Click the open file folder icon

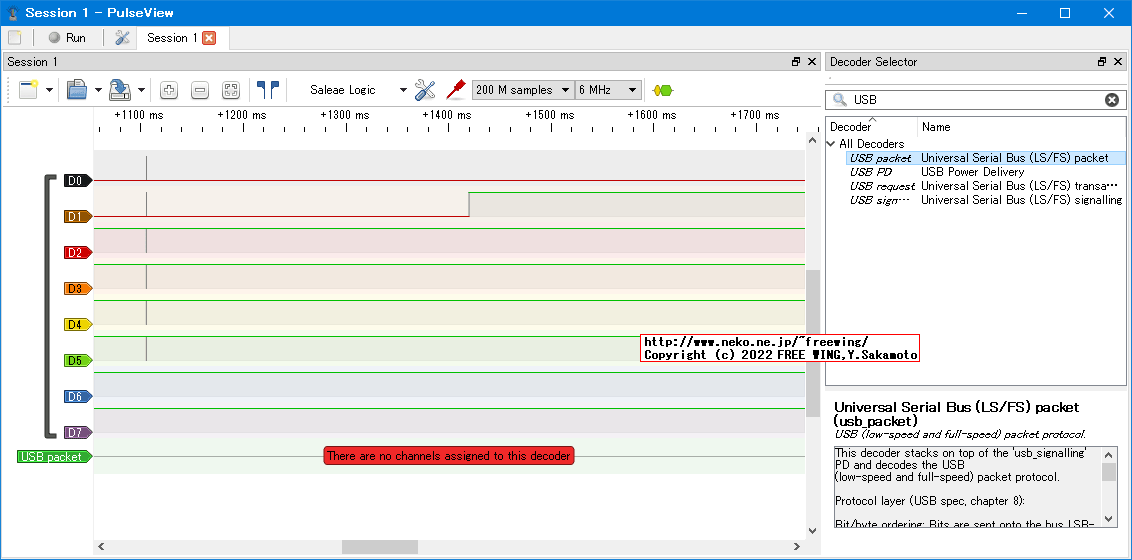click(x=77, y=90)
